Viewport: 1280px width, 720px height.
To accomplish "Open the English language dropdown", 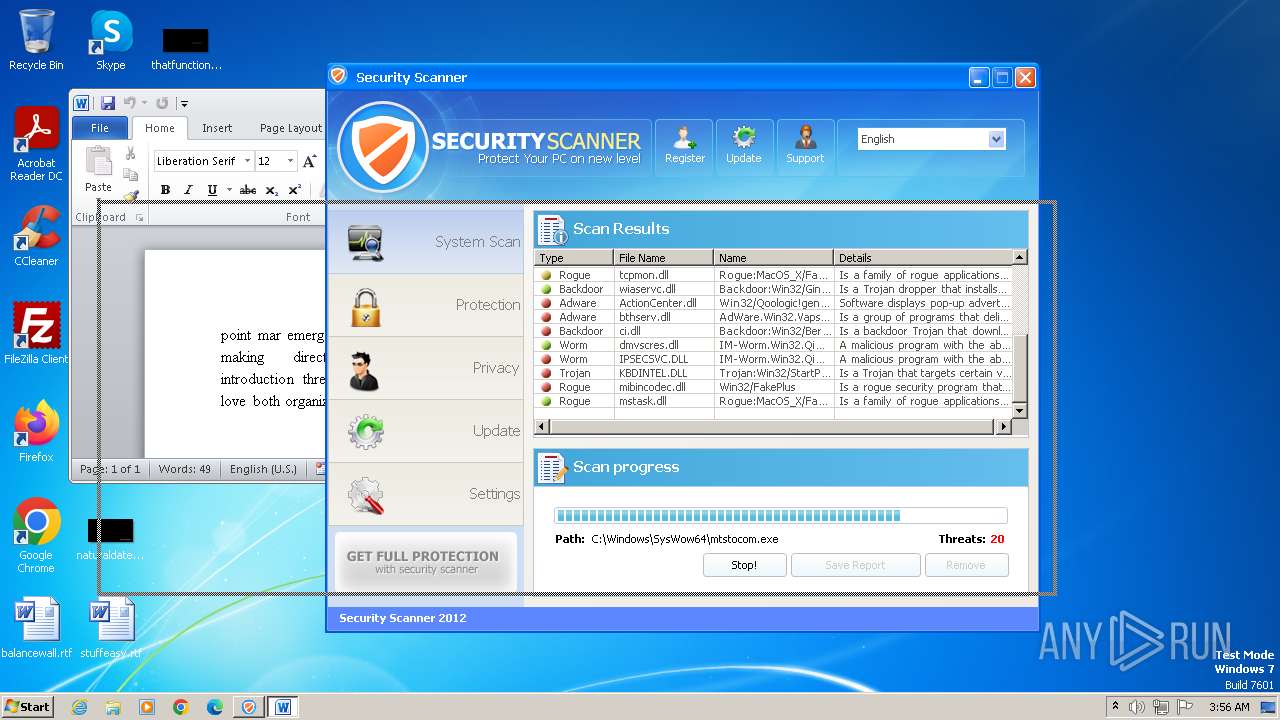I will click(931, 139).
